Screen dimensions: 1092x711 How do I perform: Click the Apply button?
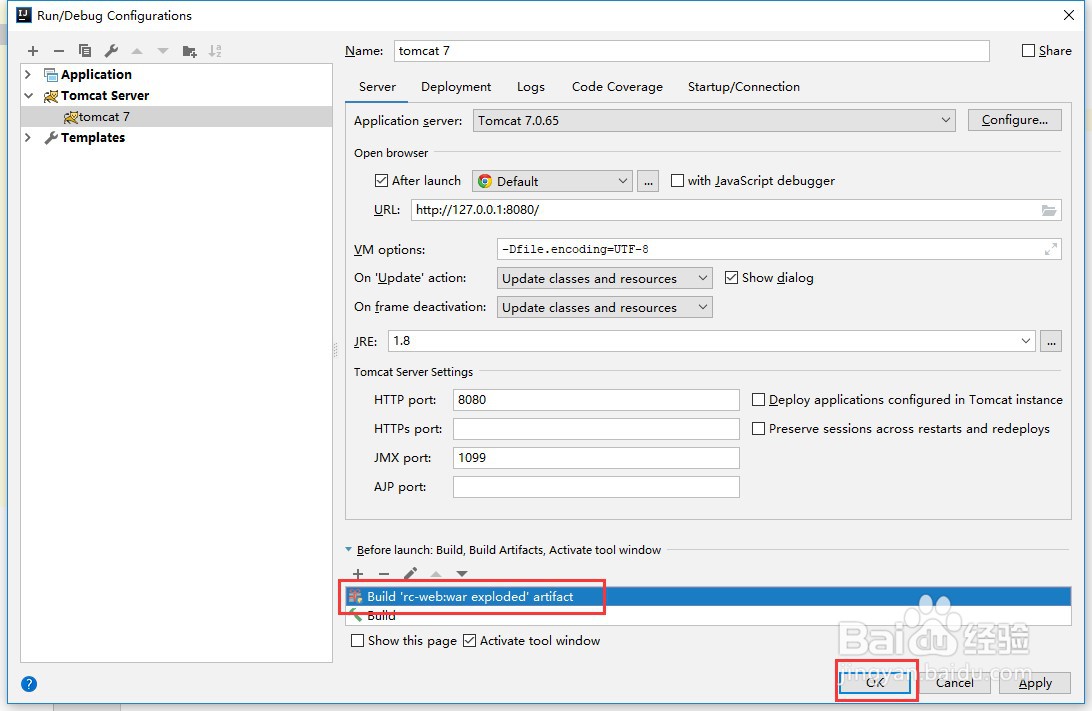coord(1035,683)
